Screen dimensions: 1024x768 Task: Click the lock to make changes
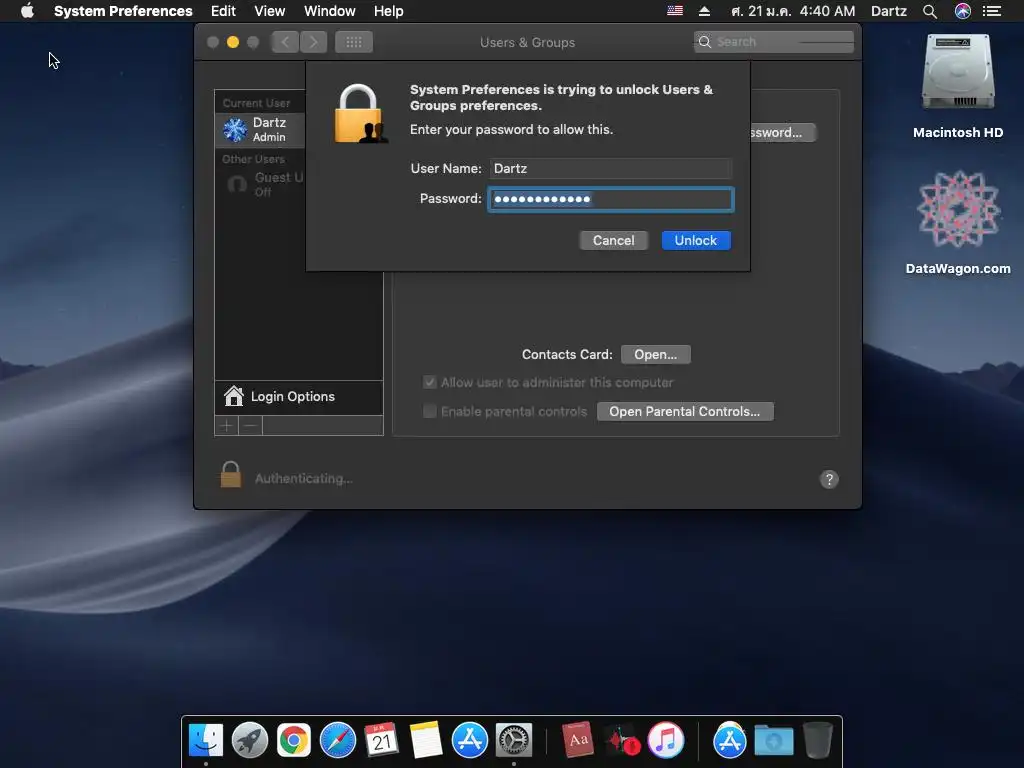tap(230, 475)
